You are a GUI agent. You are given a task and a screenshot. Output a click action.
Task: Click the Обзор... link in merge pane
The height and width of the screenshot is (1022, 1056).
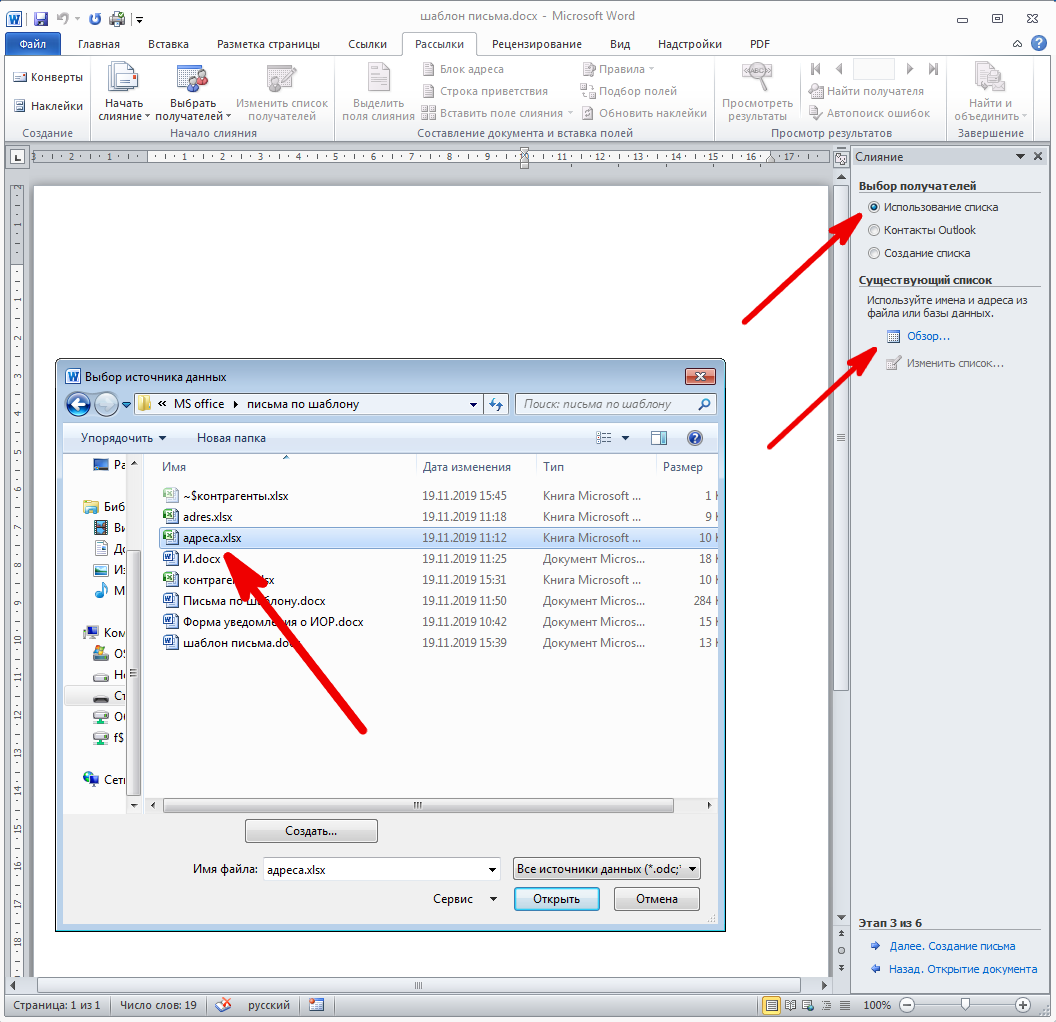point(928,336)
